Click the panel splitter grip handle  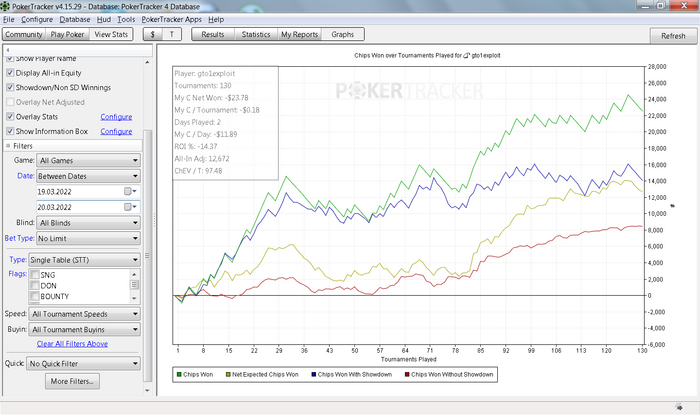coord(155,220)
